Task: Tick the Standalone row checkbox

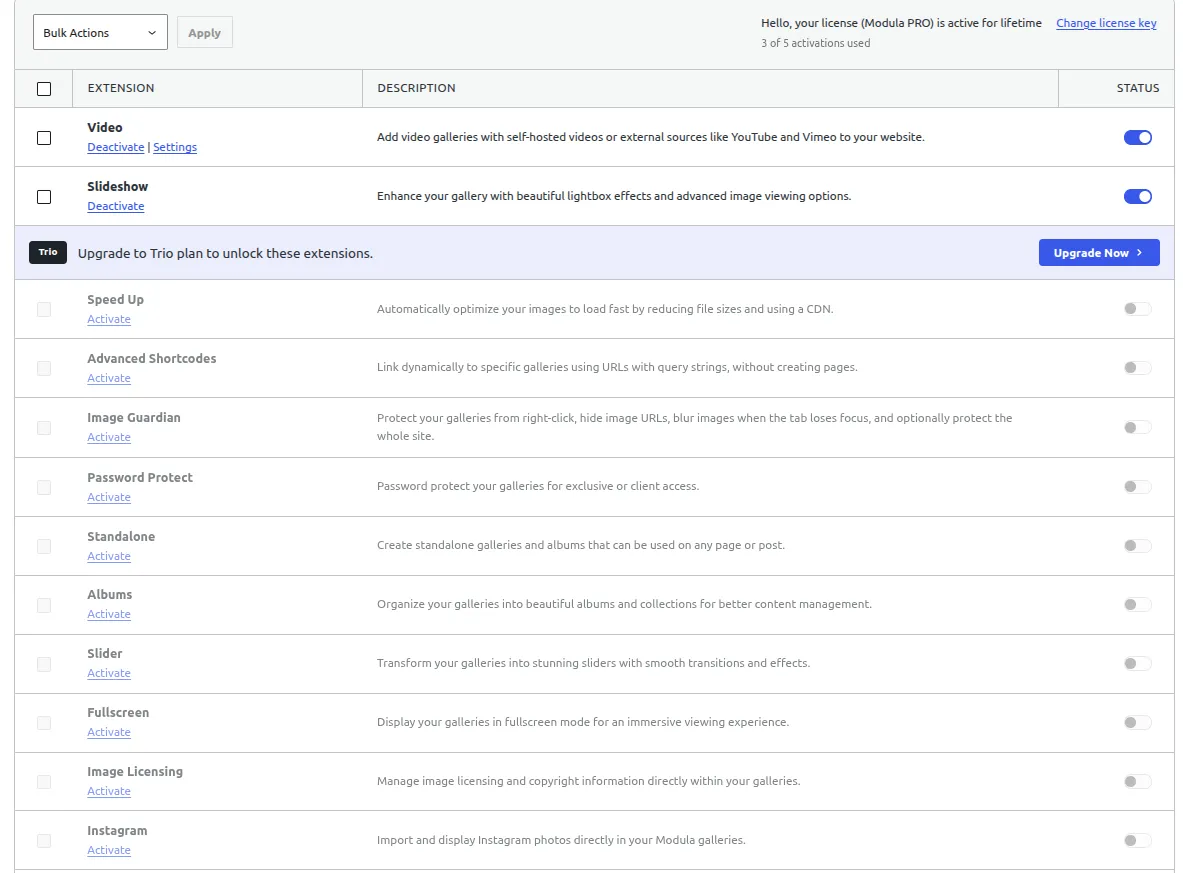Action: pyautogui.click(x=45, y=546)
